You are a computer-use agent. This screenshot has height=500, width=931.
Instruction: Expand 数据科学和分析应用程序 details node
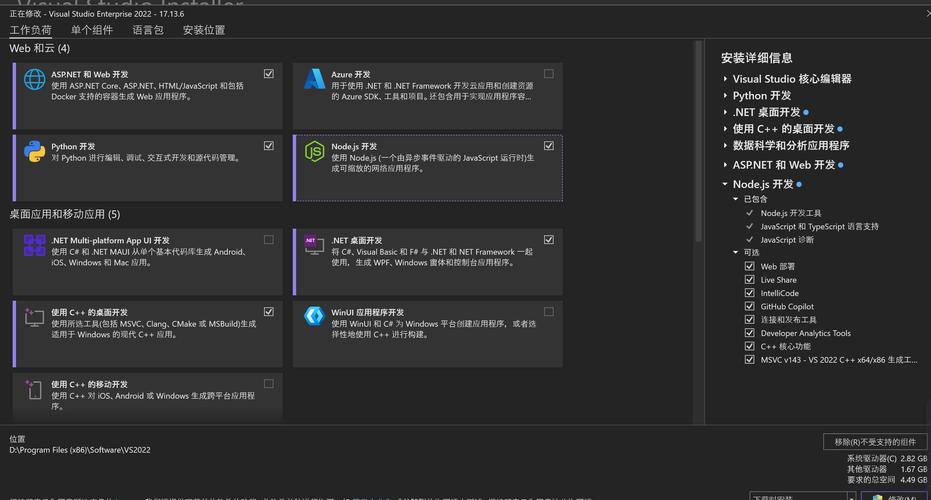click(726, 145)
